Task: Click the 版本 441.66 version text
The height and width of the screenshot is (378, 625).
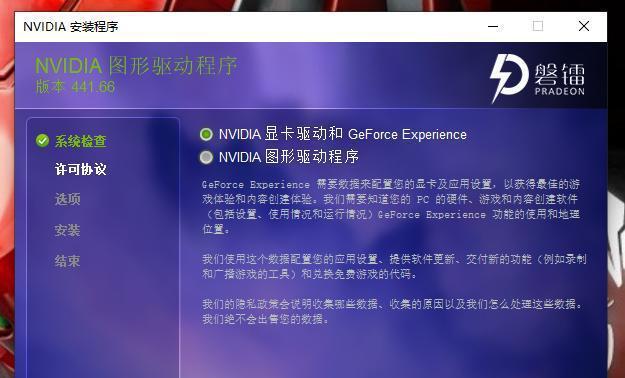Action: coord(75,87)
